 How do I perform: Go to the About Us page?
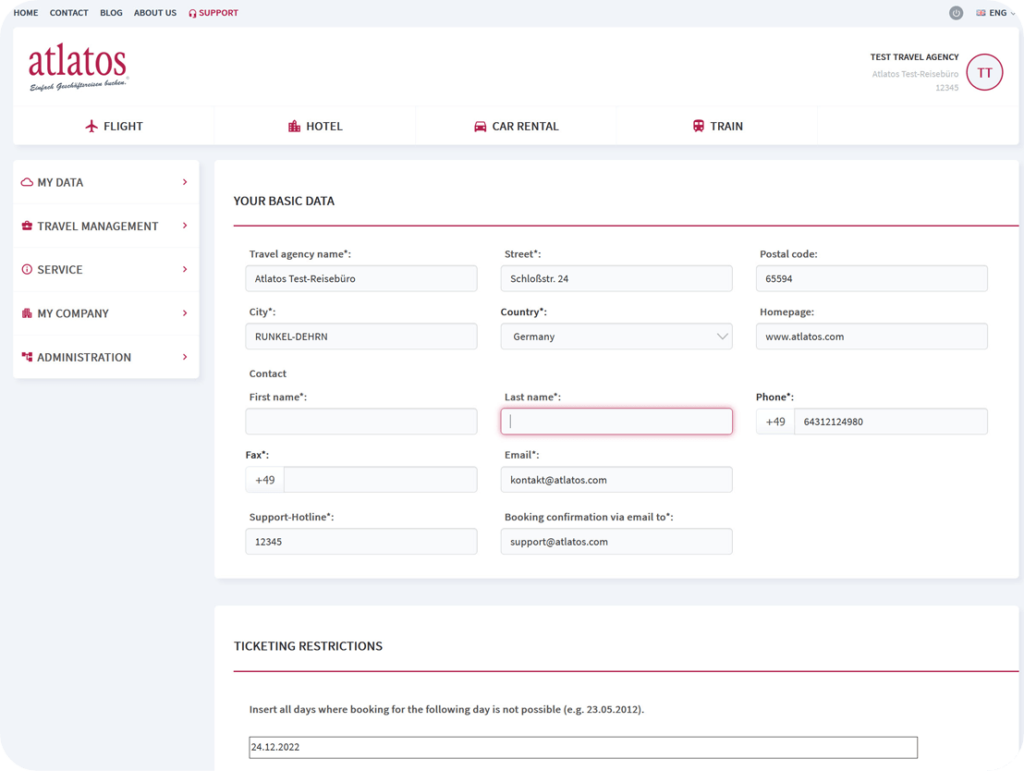click(x=155, y=13)
